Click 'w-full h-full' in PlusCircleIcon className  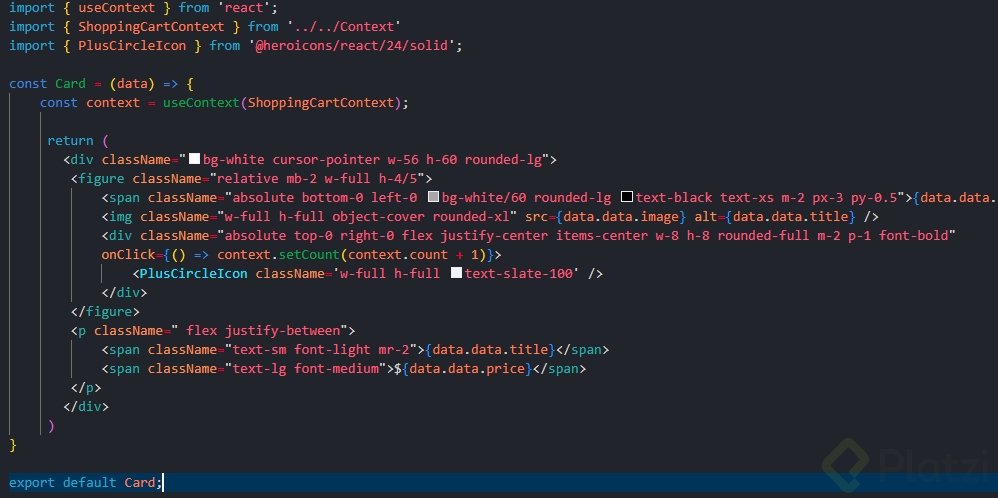[390, 274]
